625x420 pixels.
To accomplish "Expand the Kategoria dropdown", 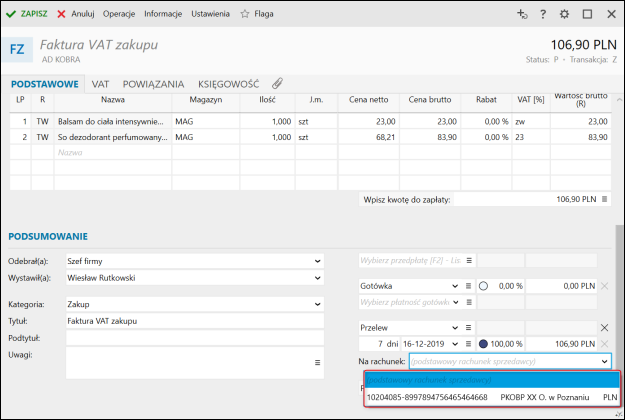I will click(x=317, y=304).
